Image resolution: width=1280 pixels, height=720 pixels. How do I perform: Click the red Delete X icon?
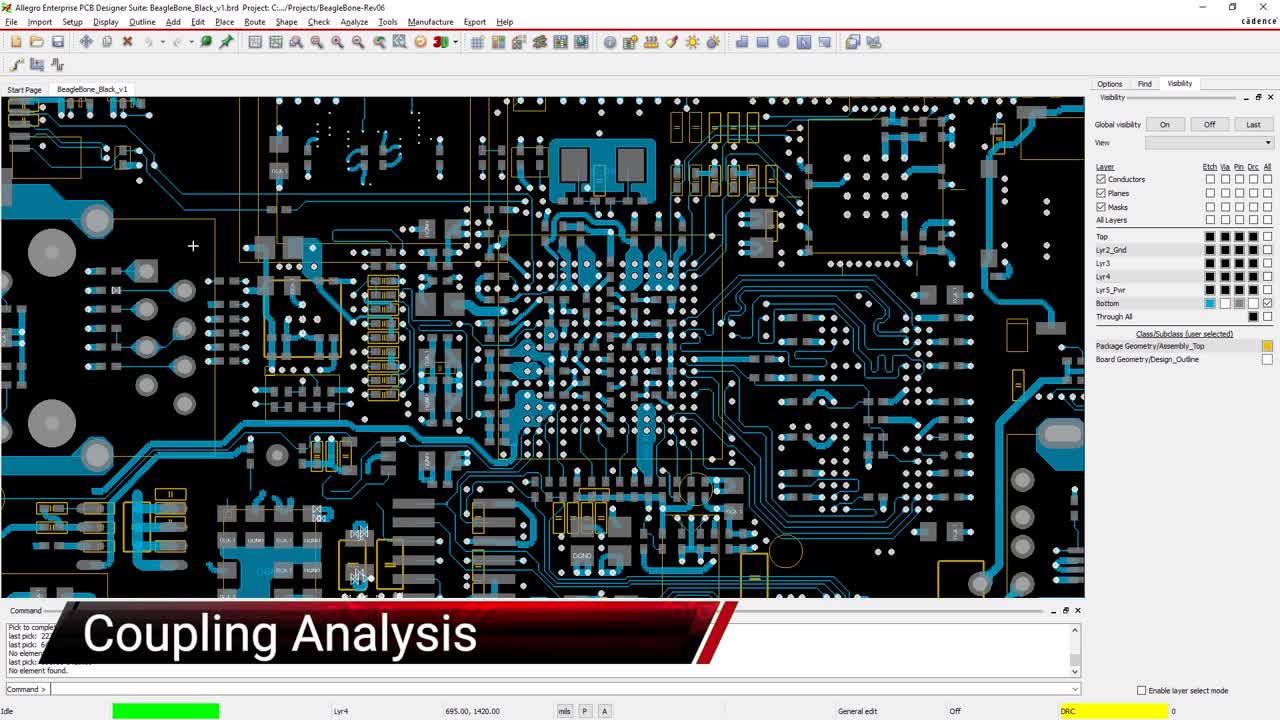coord(127,42)
